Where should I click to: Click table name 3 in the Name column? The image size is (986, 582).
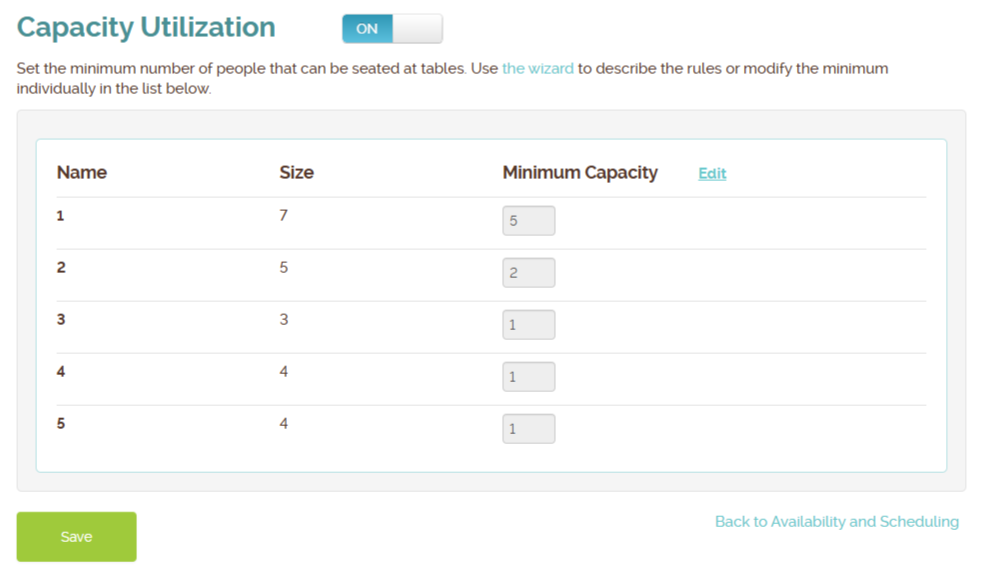(x=61, y=320)
